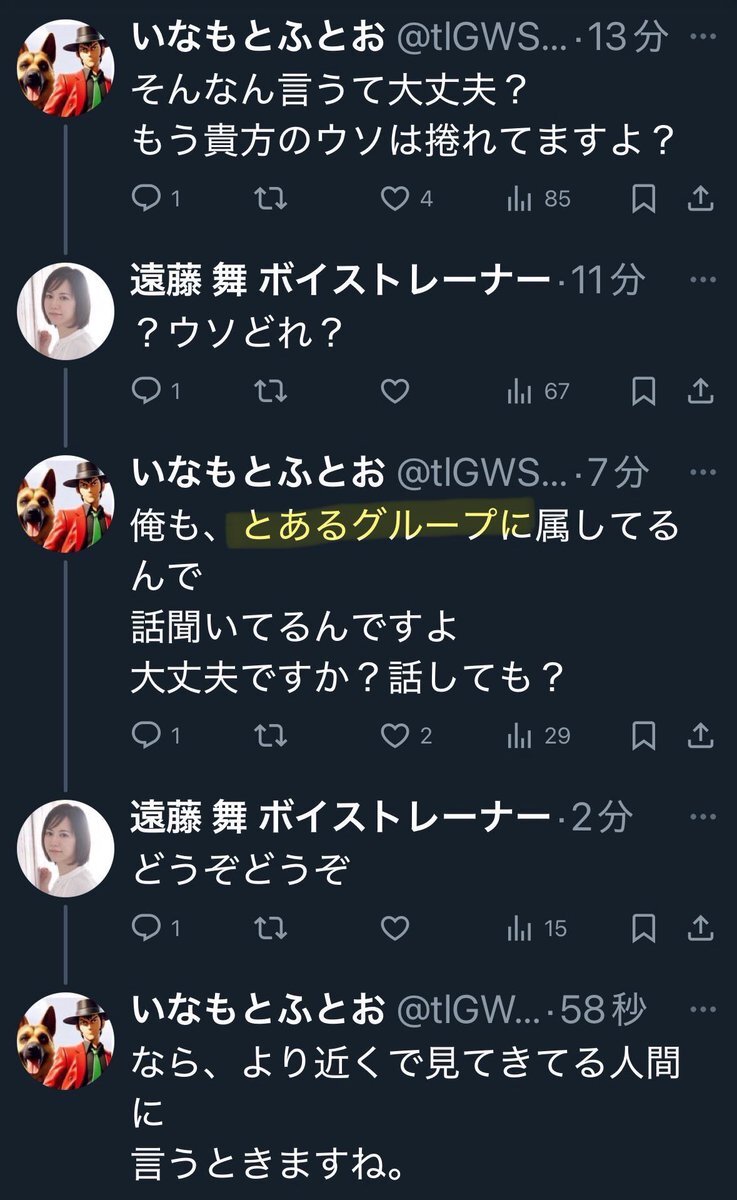Open avatar of 遠藤 舞 on ？ウソどれ？ reply

pos(65,311)
